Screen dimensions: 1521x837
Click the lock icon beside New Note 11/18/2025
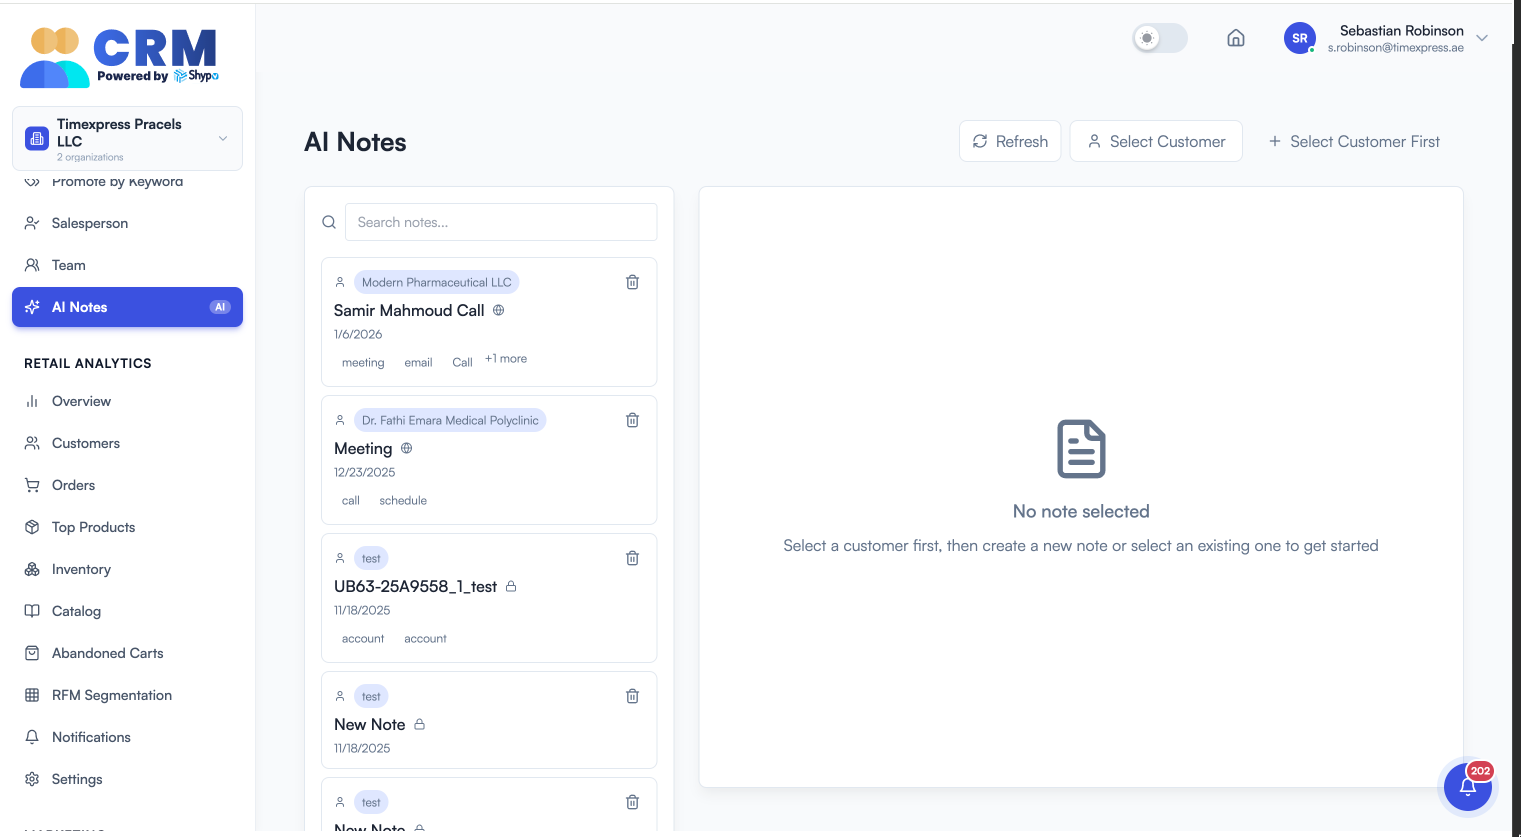point(419,724)
